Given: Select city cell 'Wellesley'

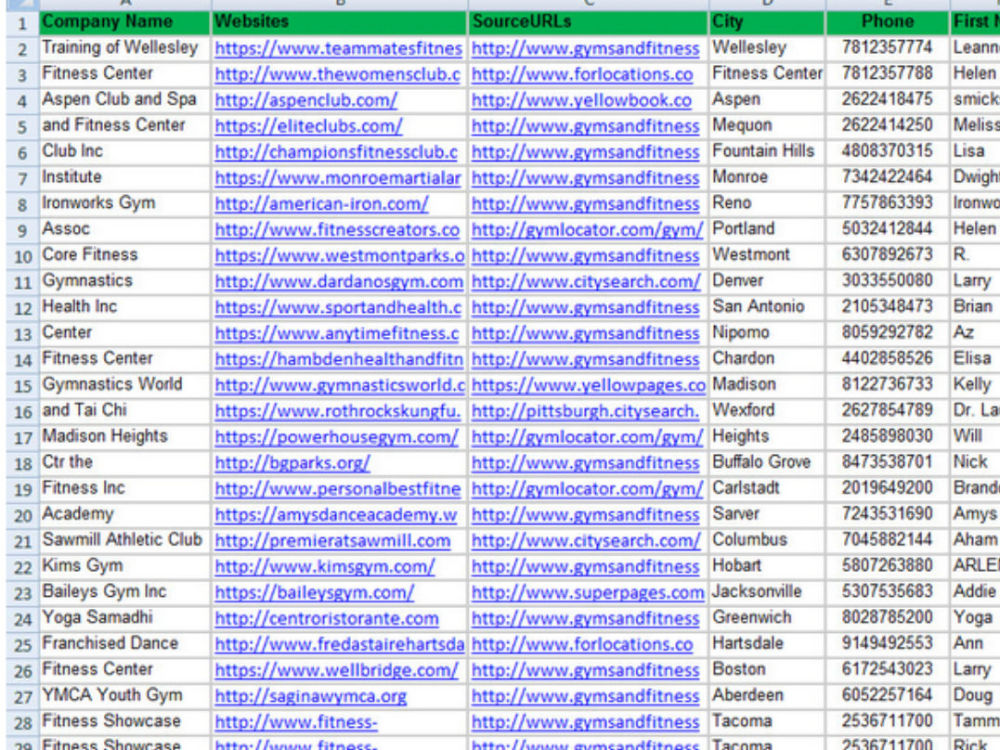Looking at the screenshot, I should 767,48.
